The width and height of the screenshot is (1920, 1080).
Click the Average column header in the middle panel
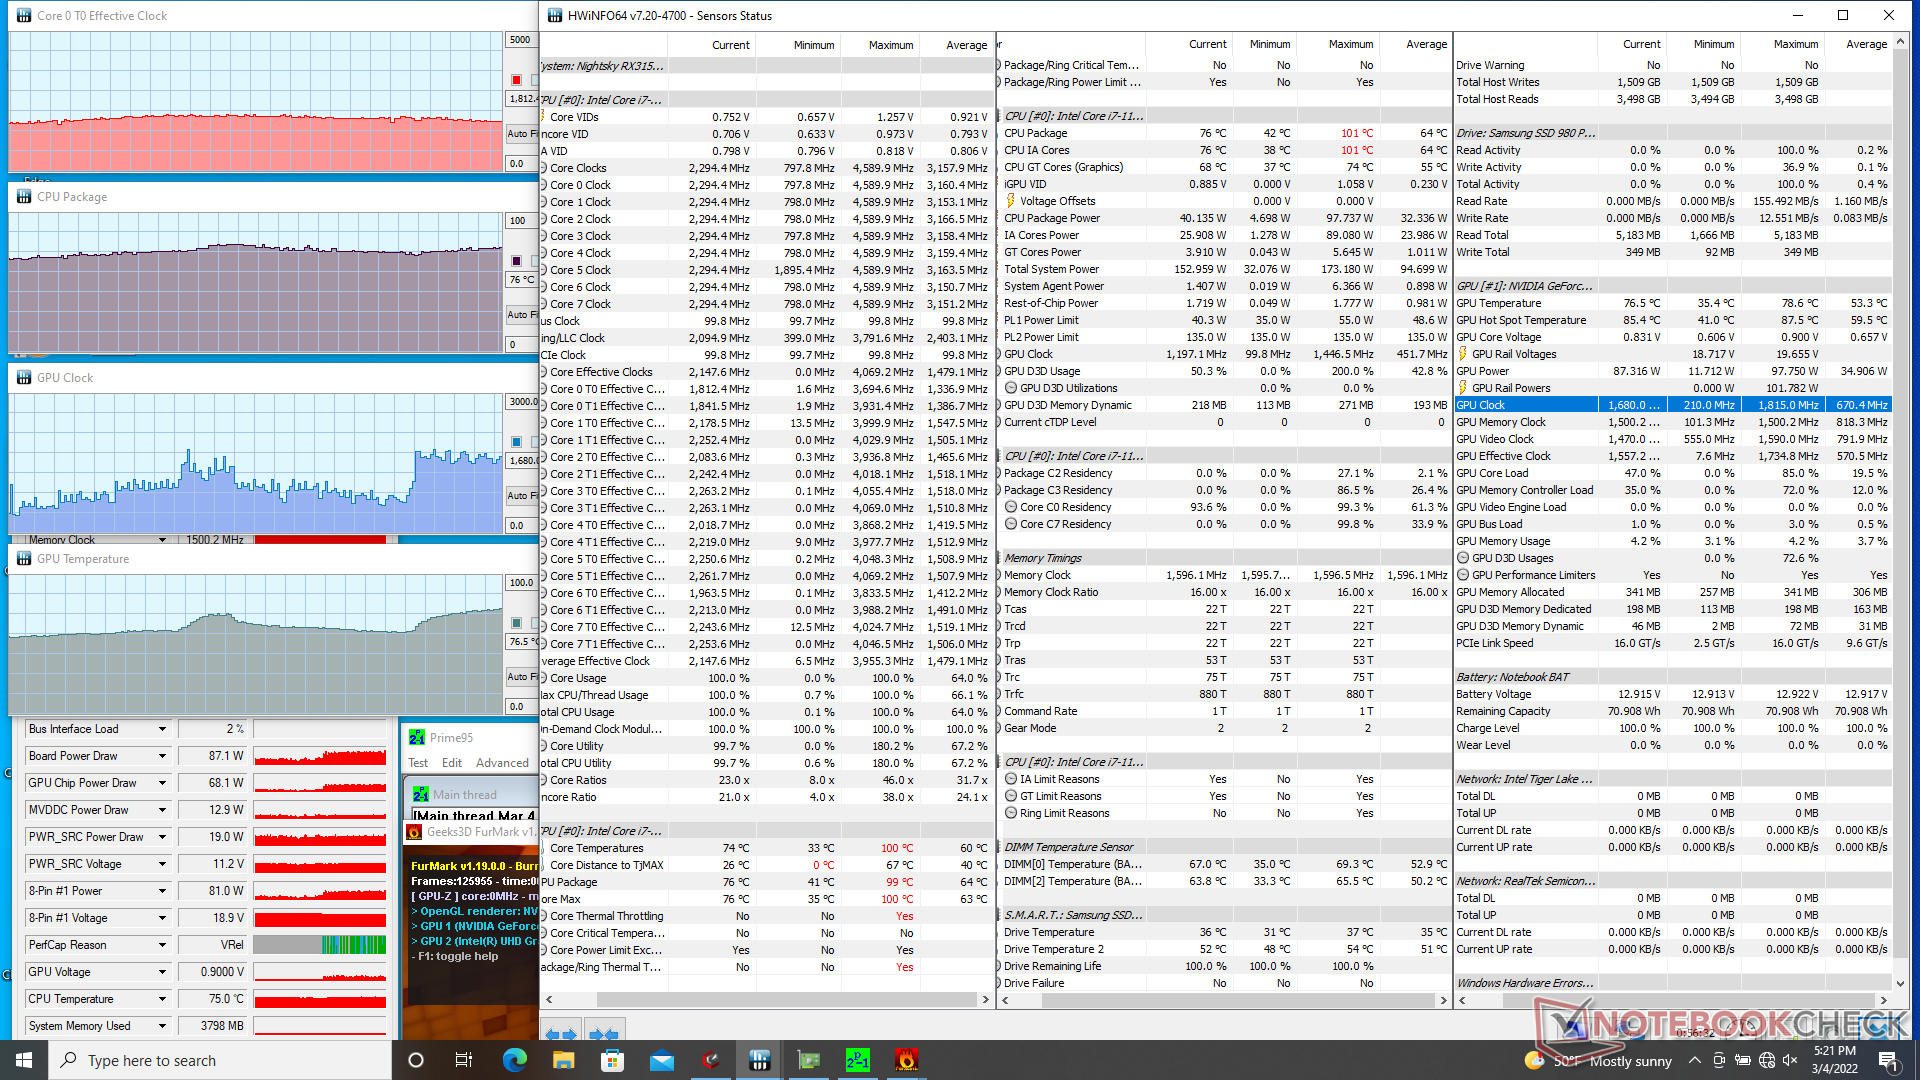click(1426, 44)
